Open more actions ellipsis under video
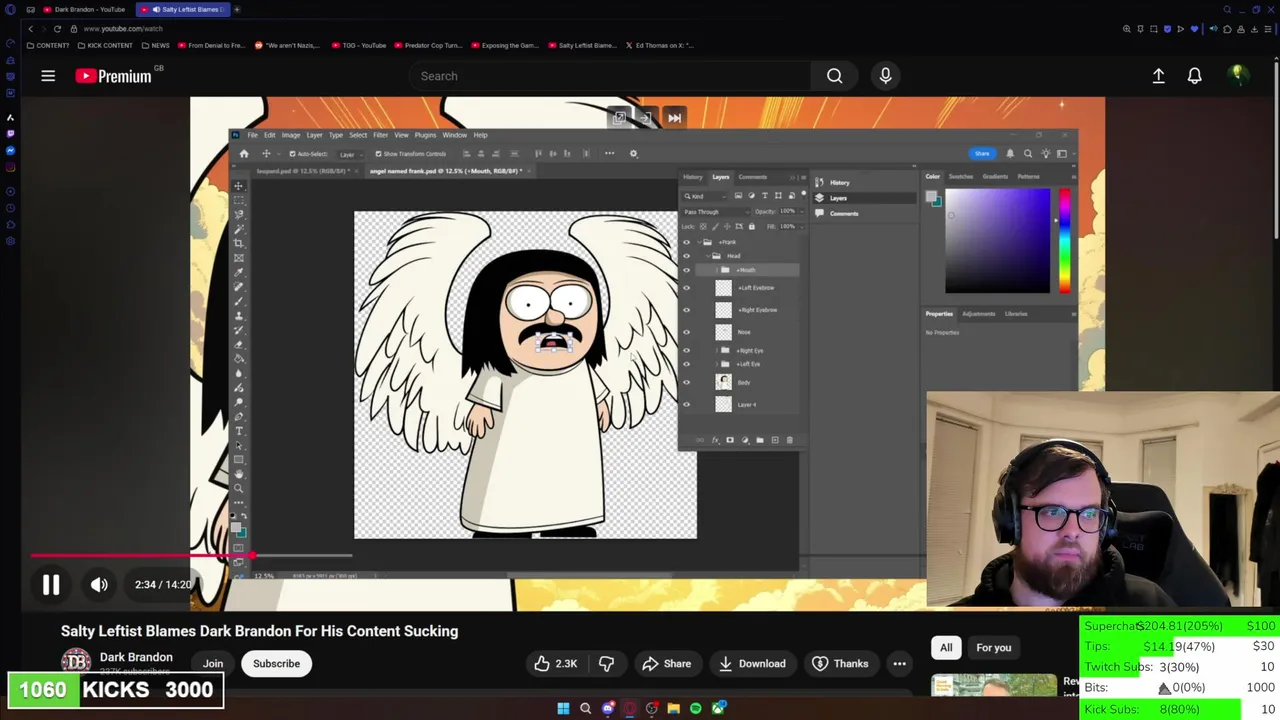This screenshot has height=720, width=1280. pos(899,663)
